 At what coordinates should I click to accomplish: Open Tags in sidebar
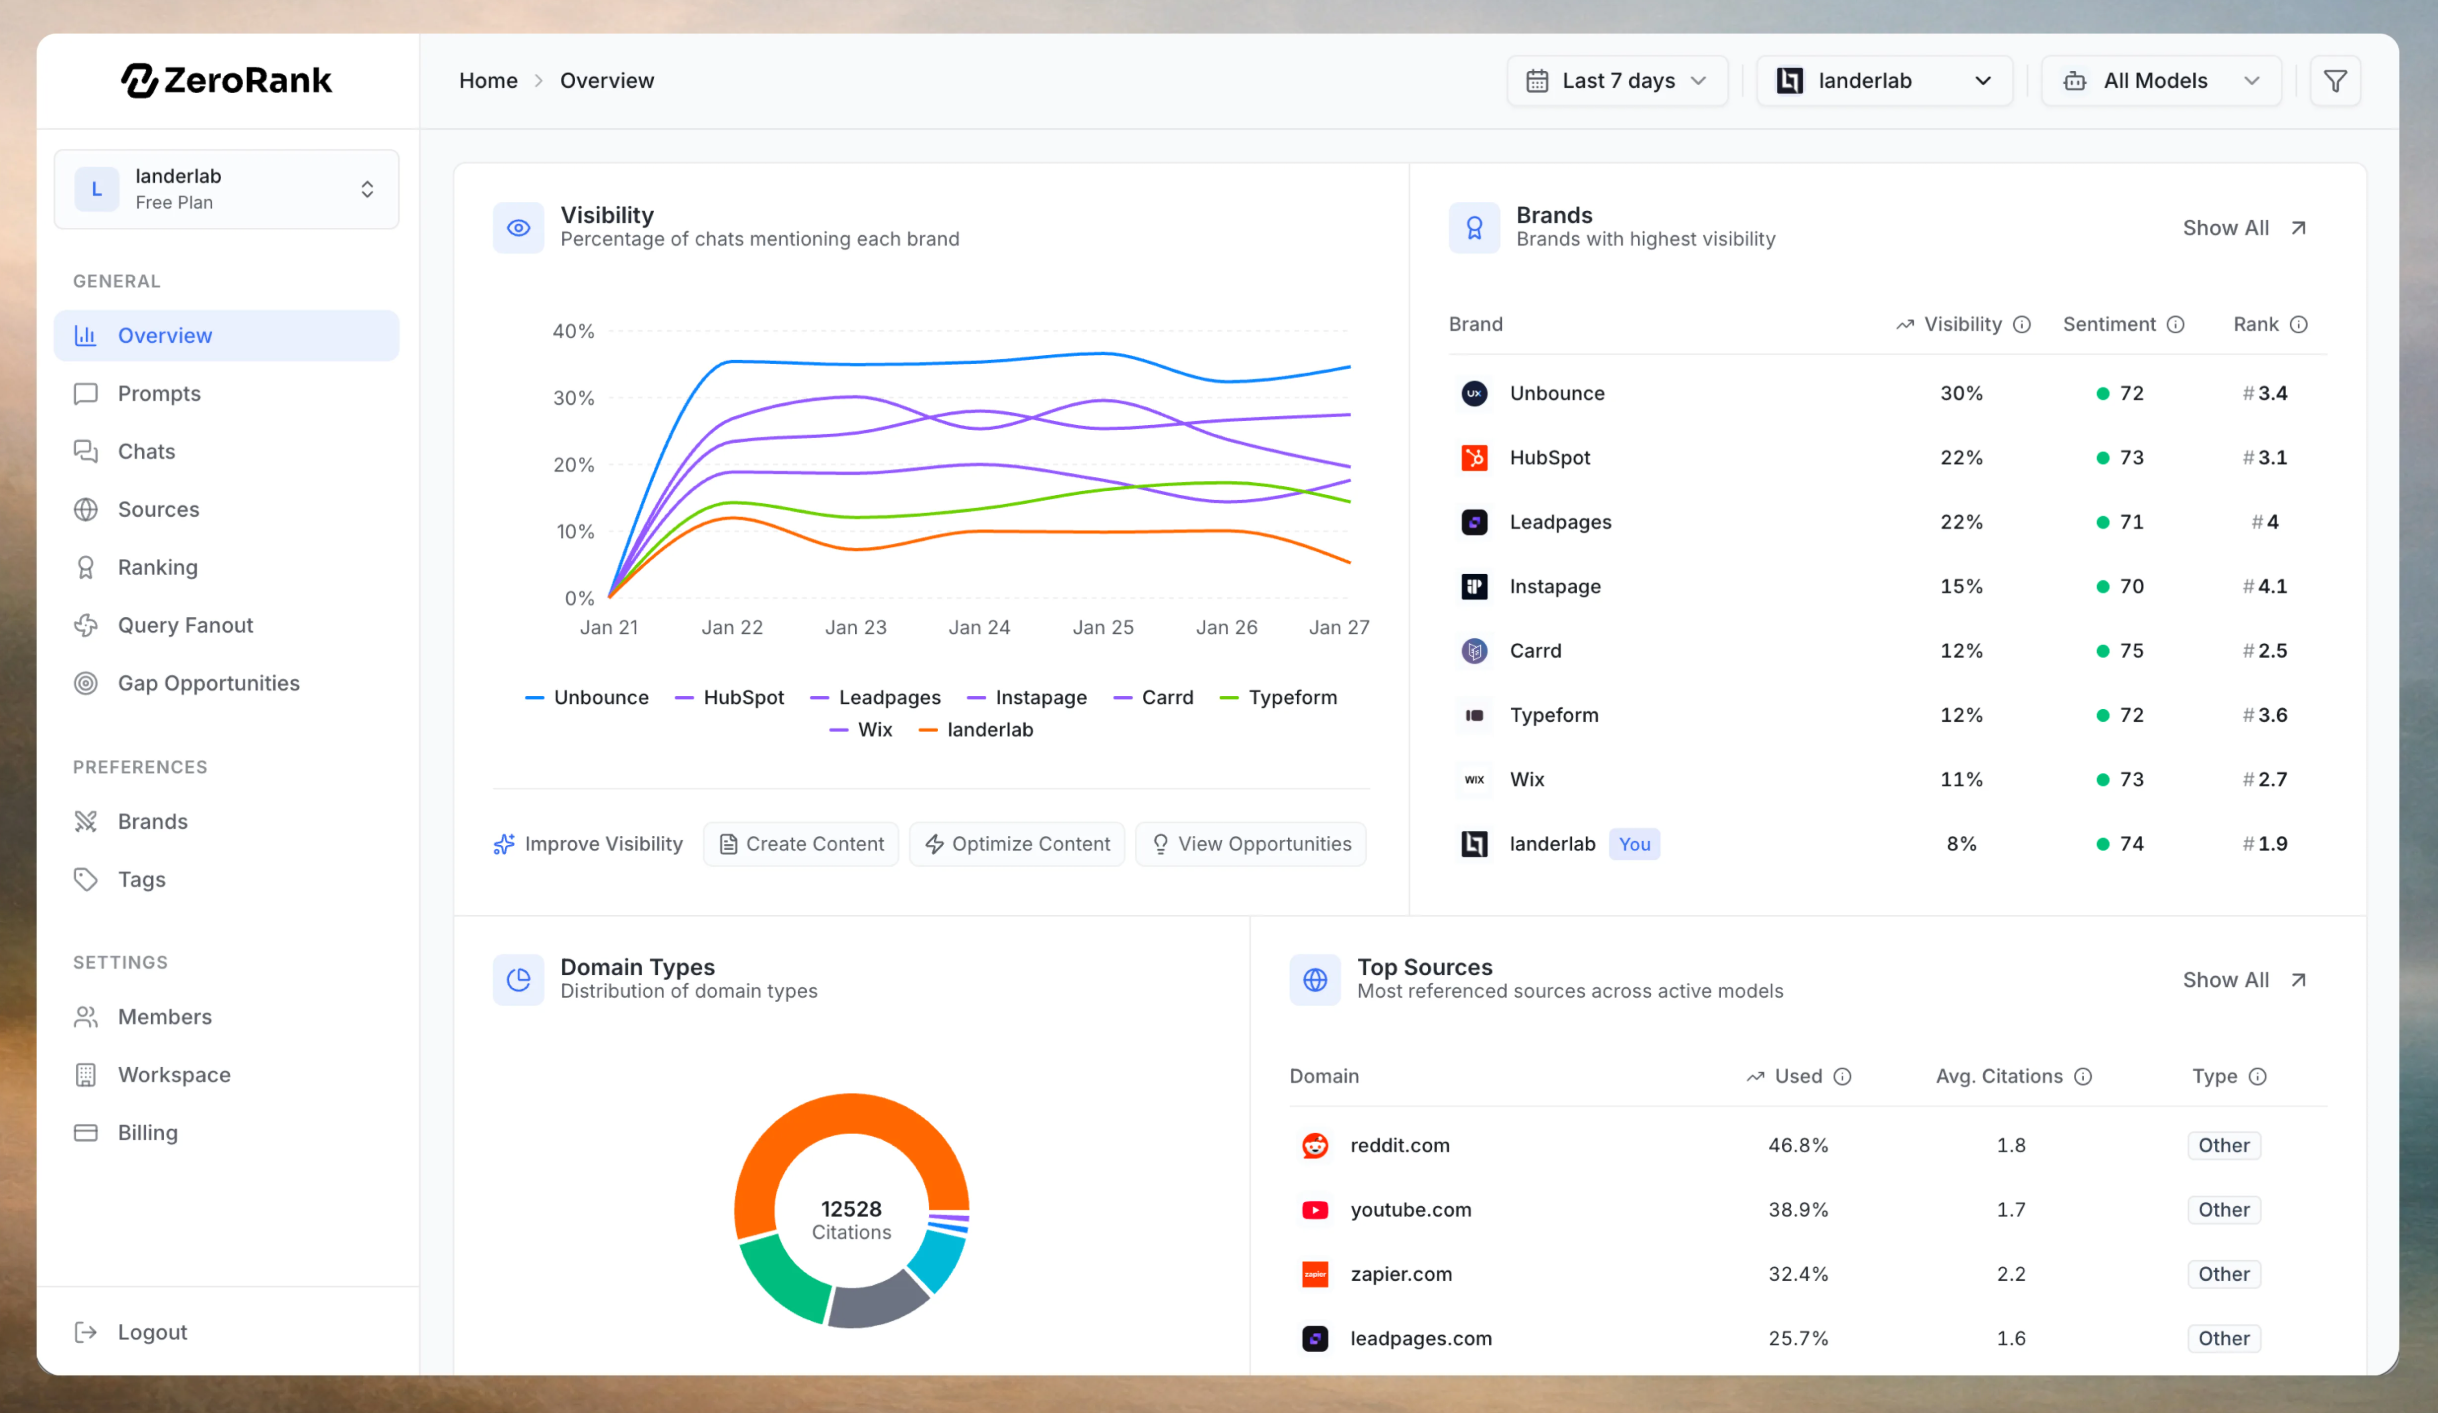[x=227, y=880]
